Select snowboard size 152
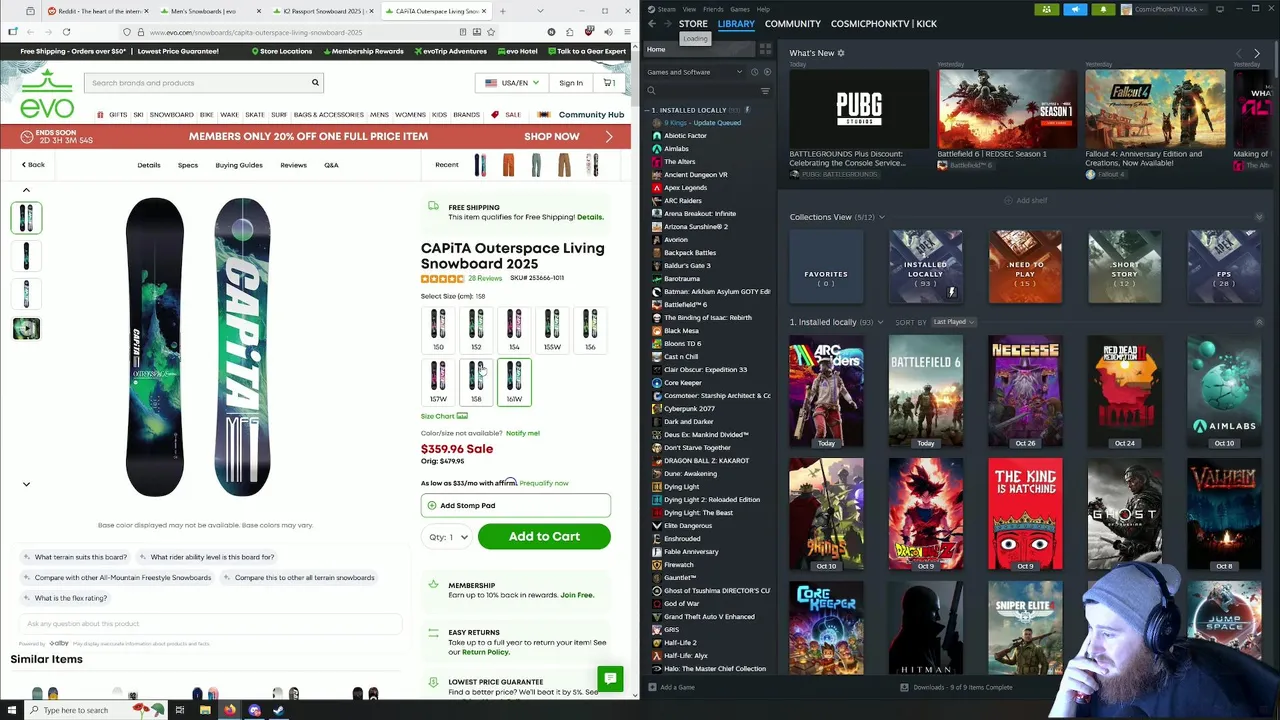The width and height of the screenshot is (1280, 720). (476, 330)
